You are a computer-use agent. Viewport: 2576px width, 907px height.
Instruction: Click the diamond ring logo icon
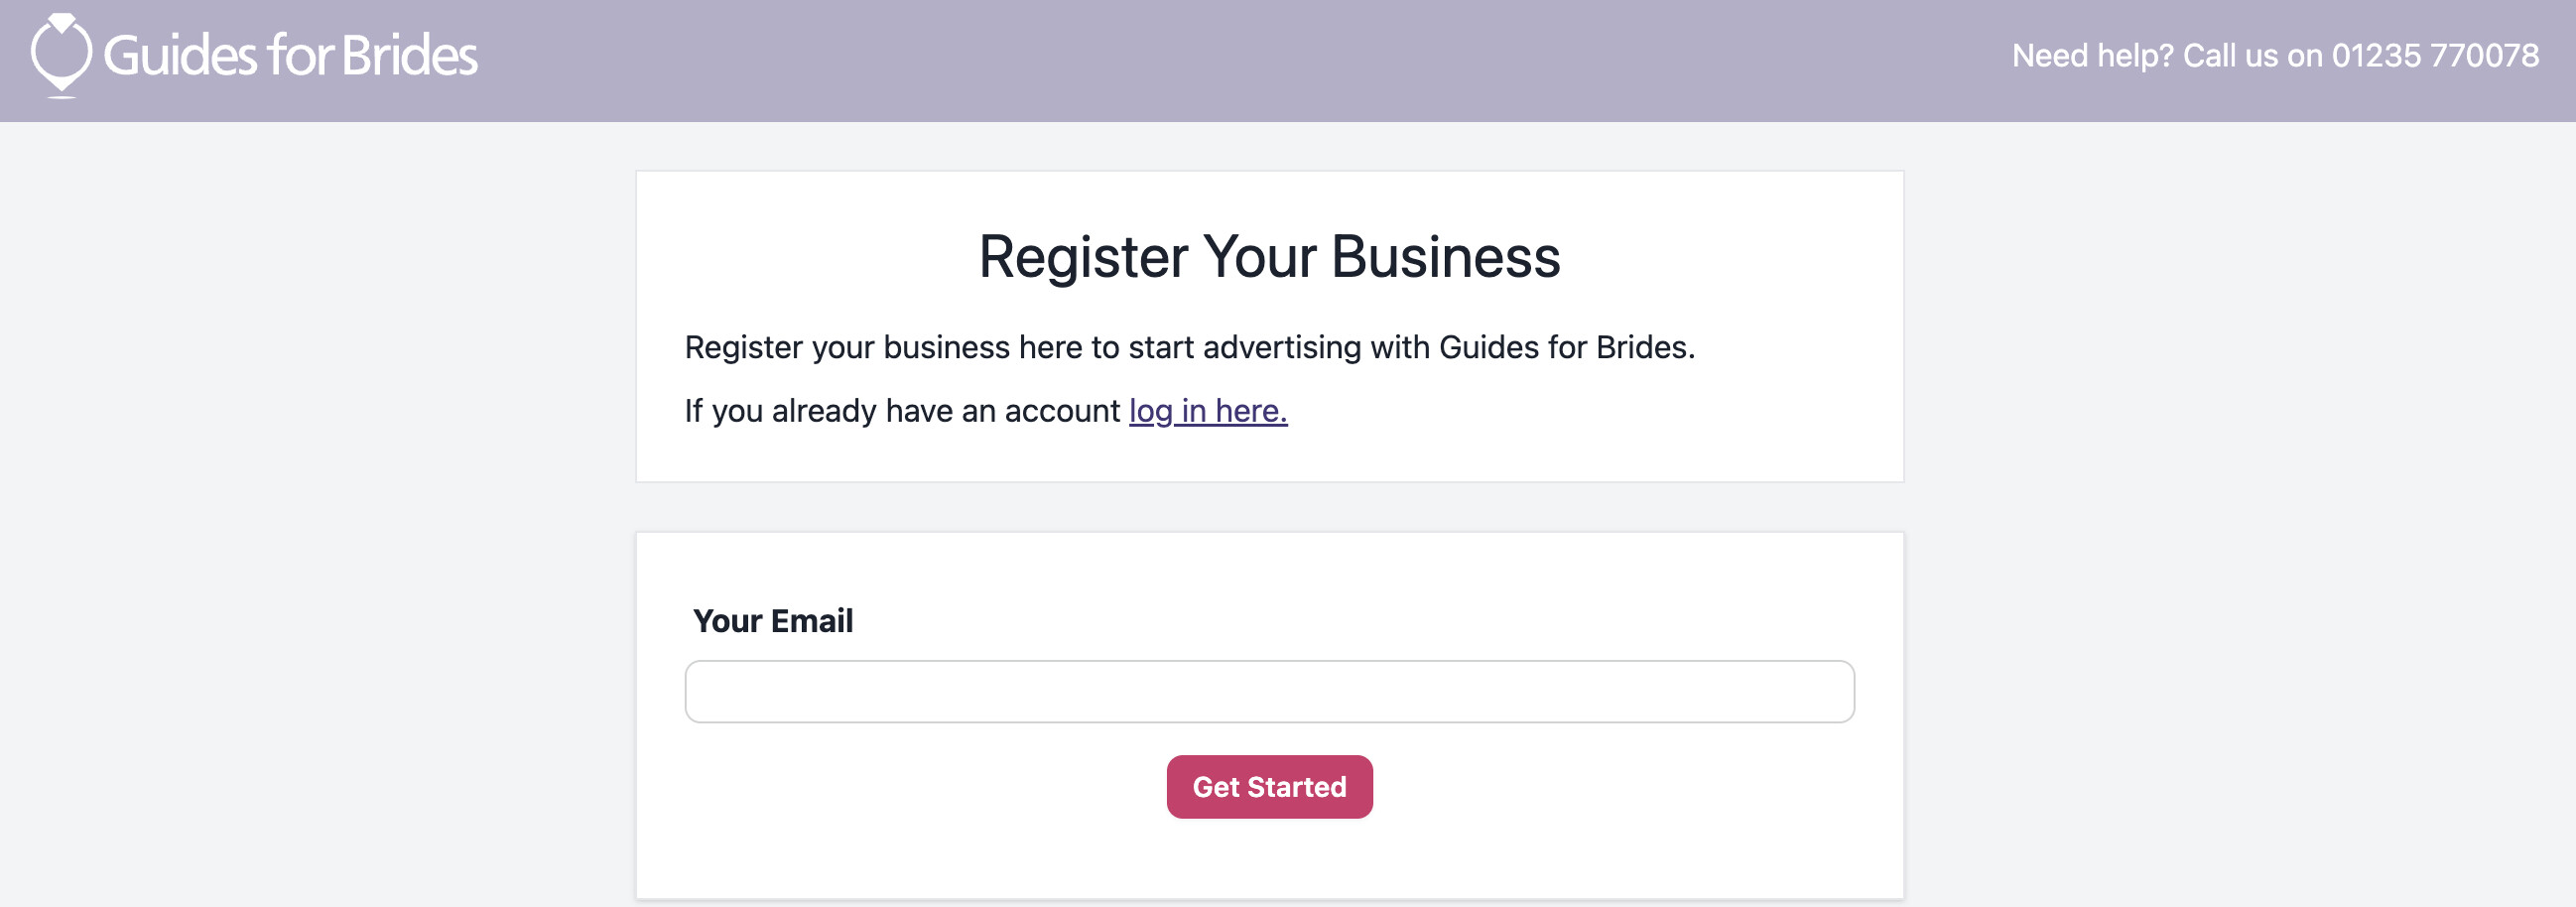point(61,55)
